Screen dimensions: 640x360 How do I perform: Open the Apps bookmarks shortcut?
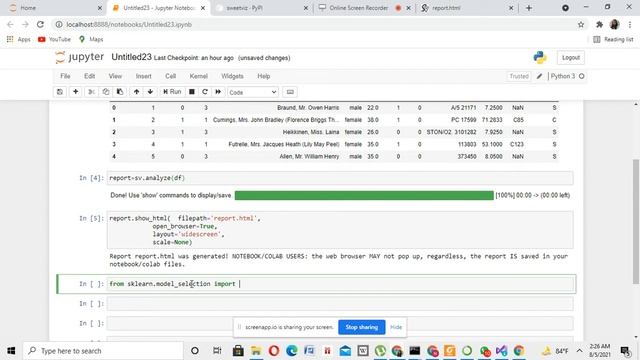click(x=19, y=39)
